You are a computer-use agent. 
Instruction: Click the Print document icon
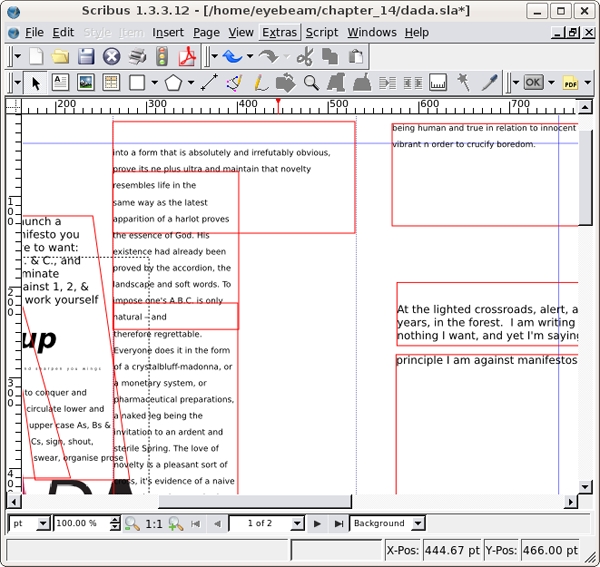(x=136, y=57)
